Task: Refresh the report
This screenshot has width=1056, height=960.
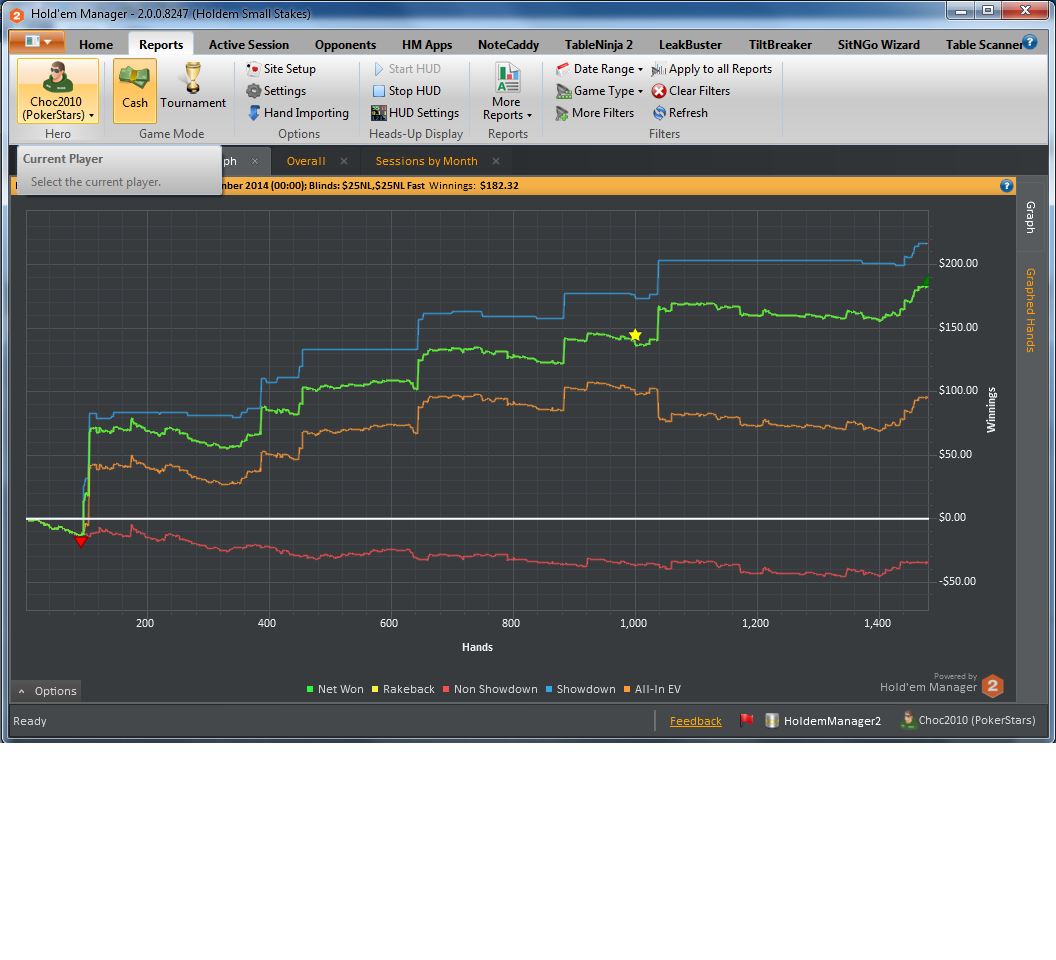Action: (680, 113)
